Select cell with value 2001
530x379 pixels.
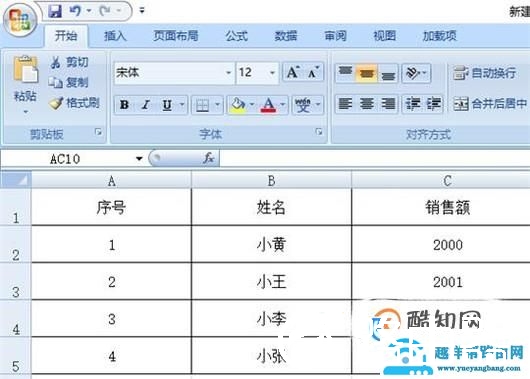pyautogui.click(x=441, y=282)
